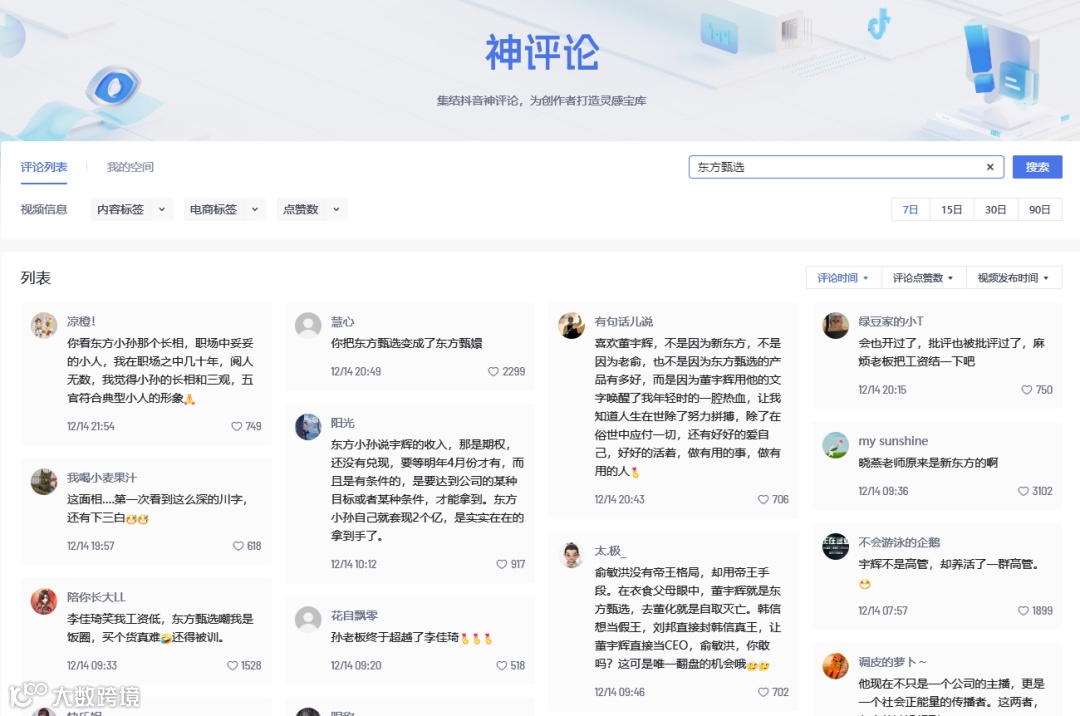1080x716 pixels.
Task: Open username link my sunshine
Action: pos(893,441)
